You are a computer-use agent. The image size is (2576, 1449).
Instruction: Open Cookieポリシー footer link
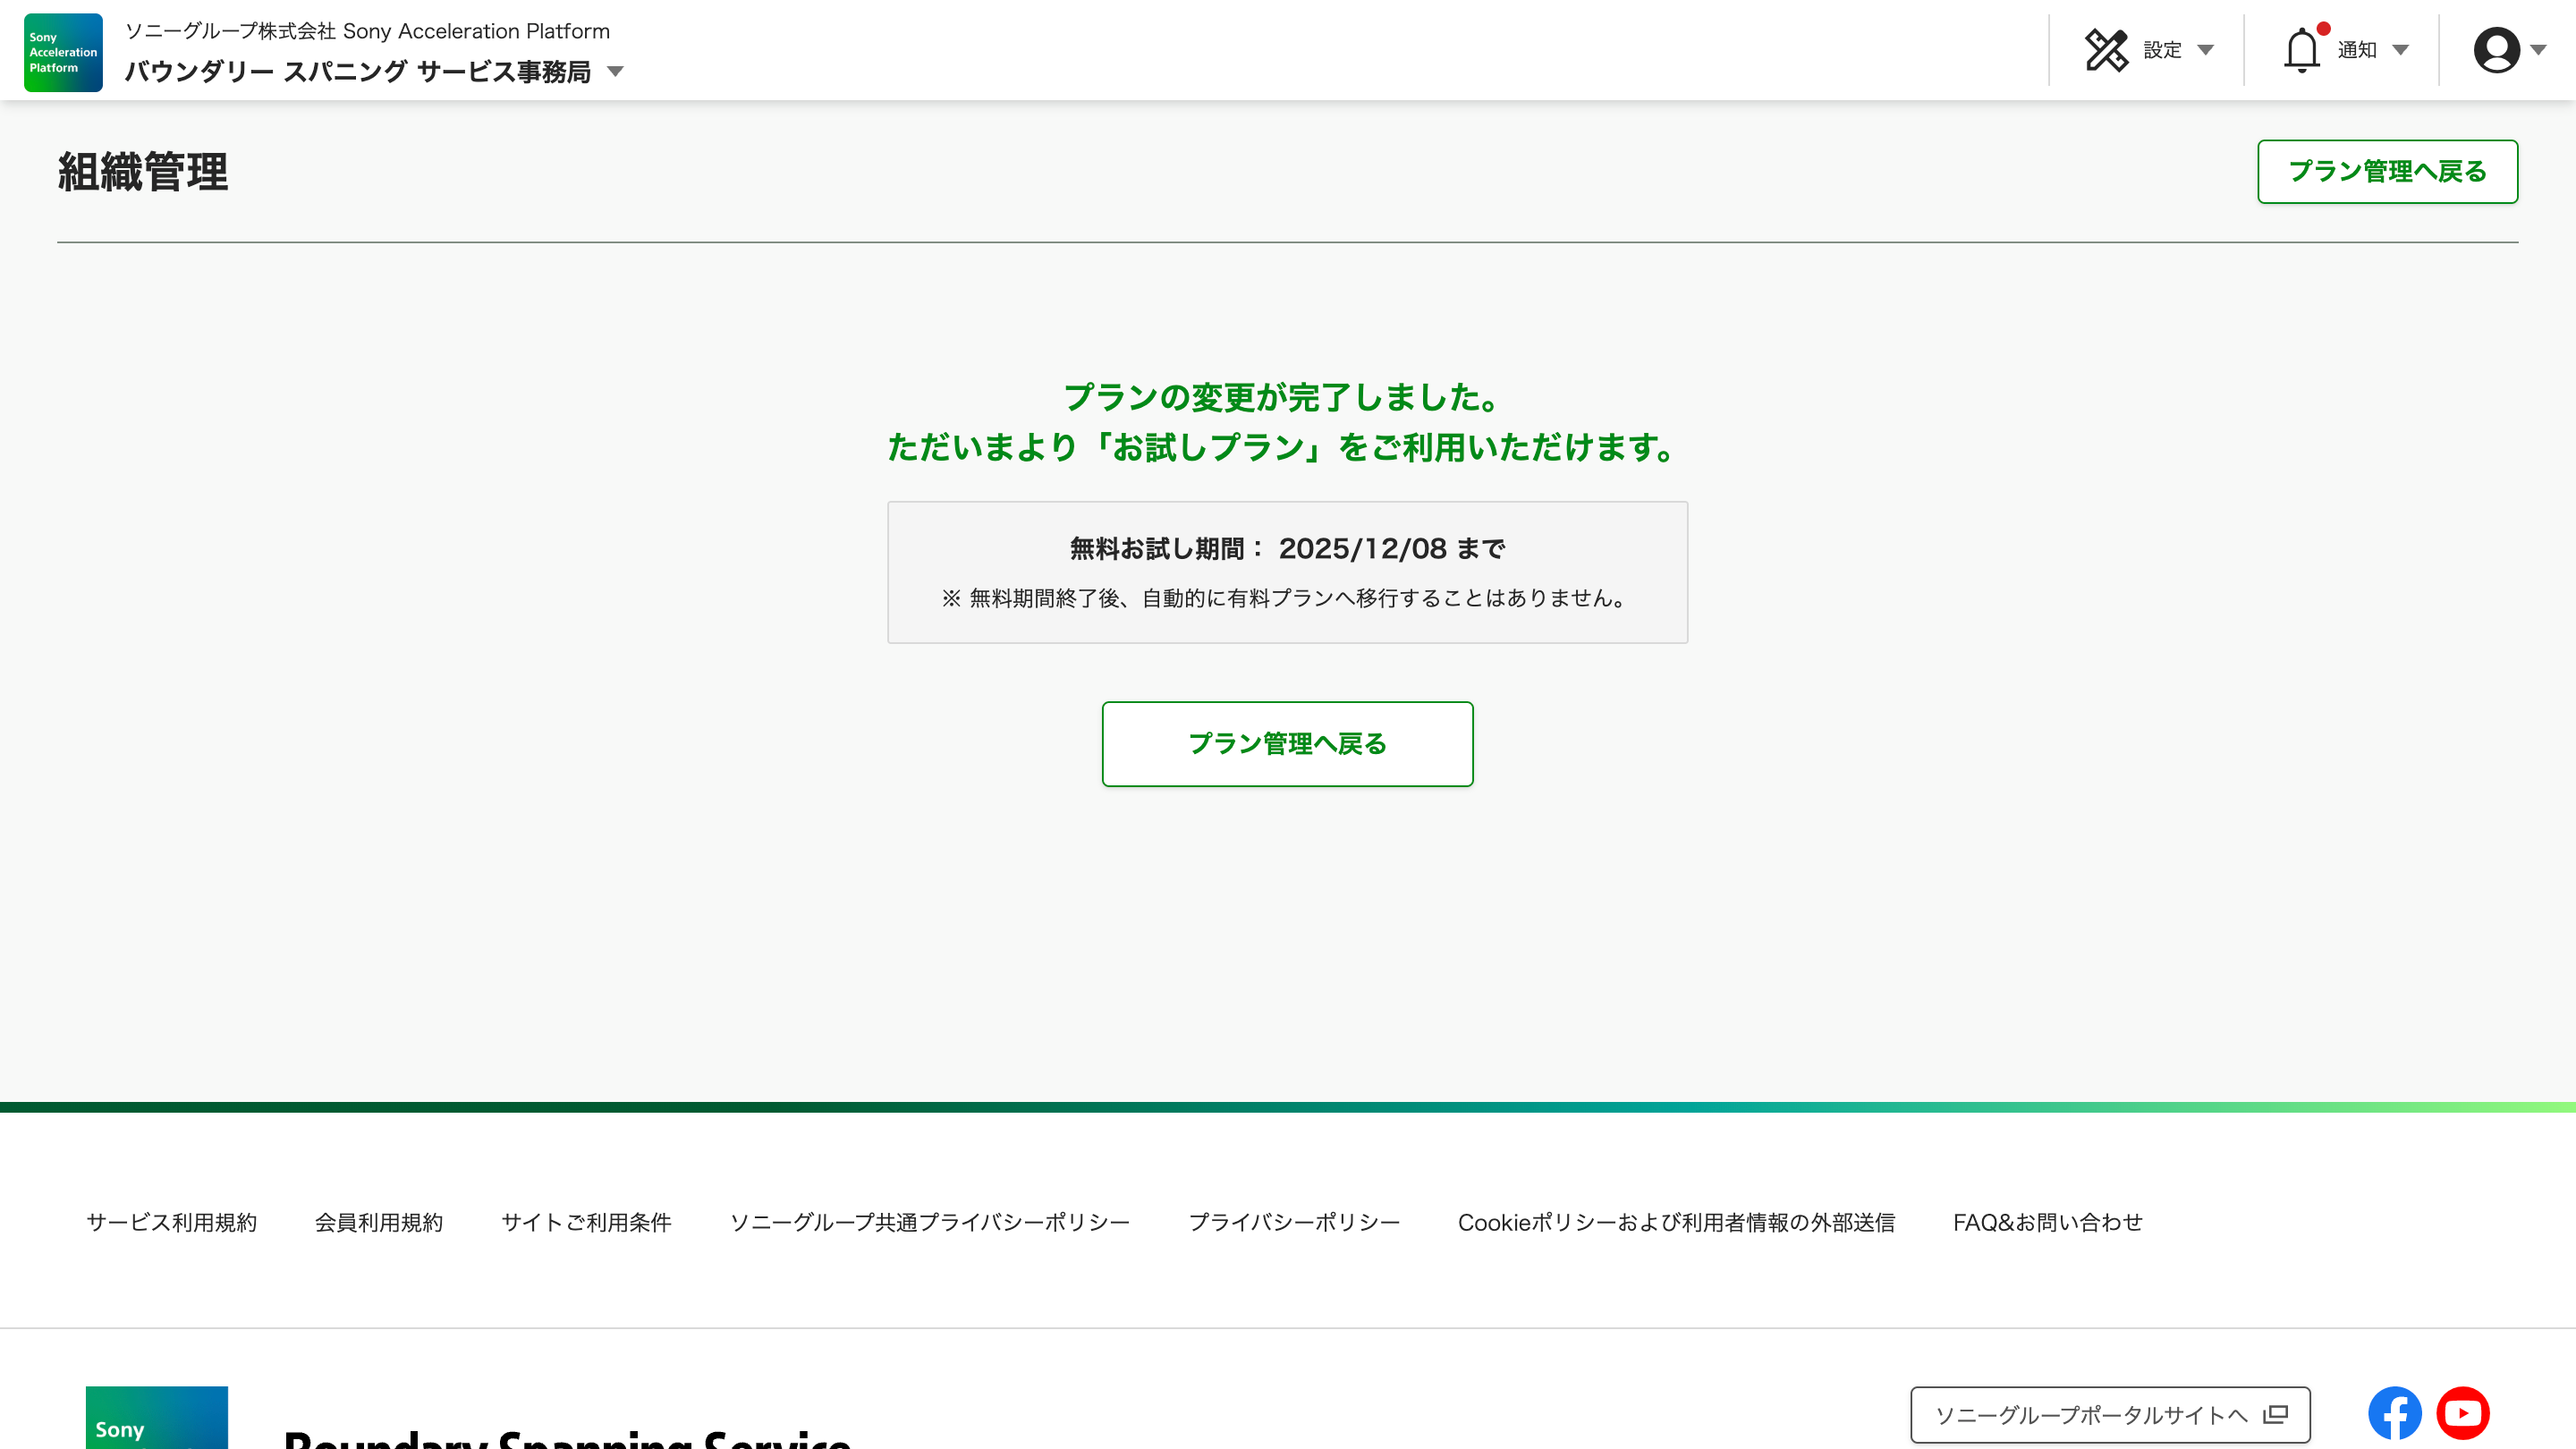[1676, 1222]
